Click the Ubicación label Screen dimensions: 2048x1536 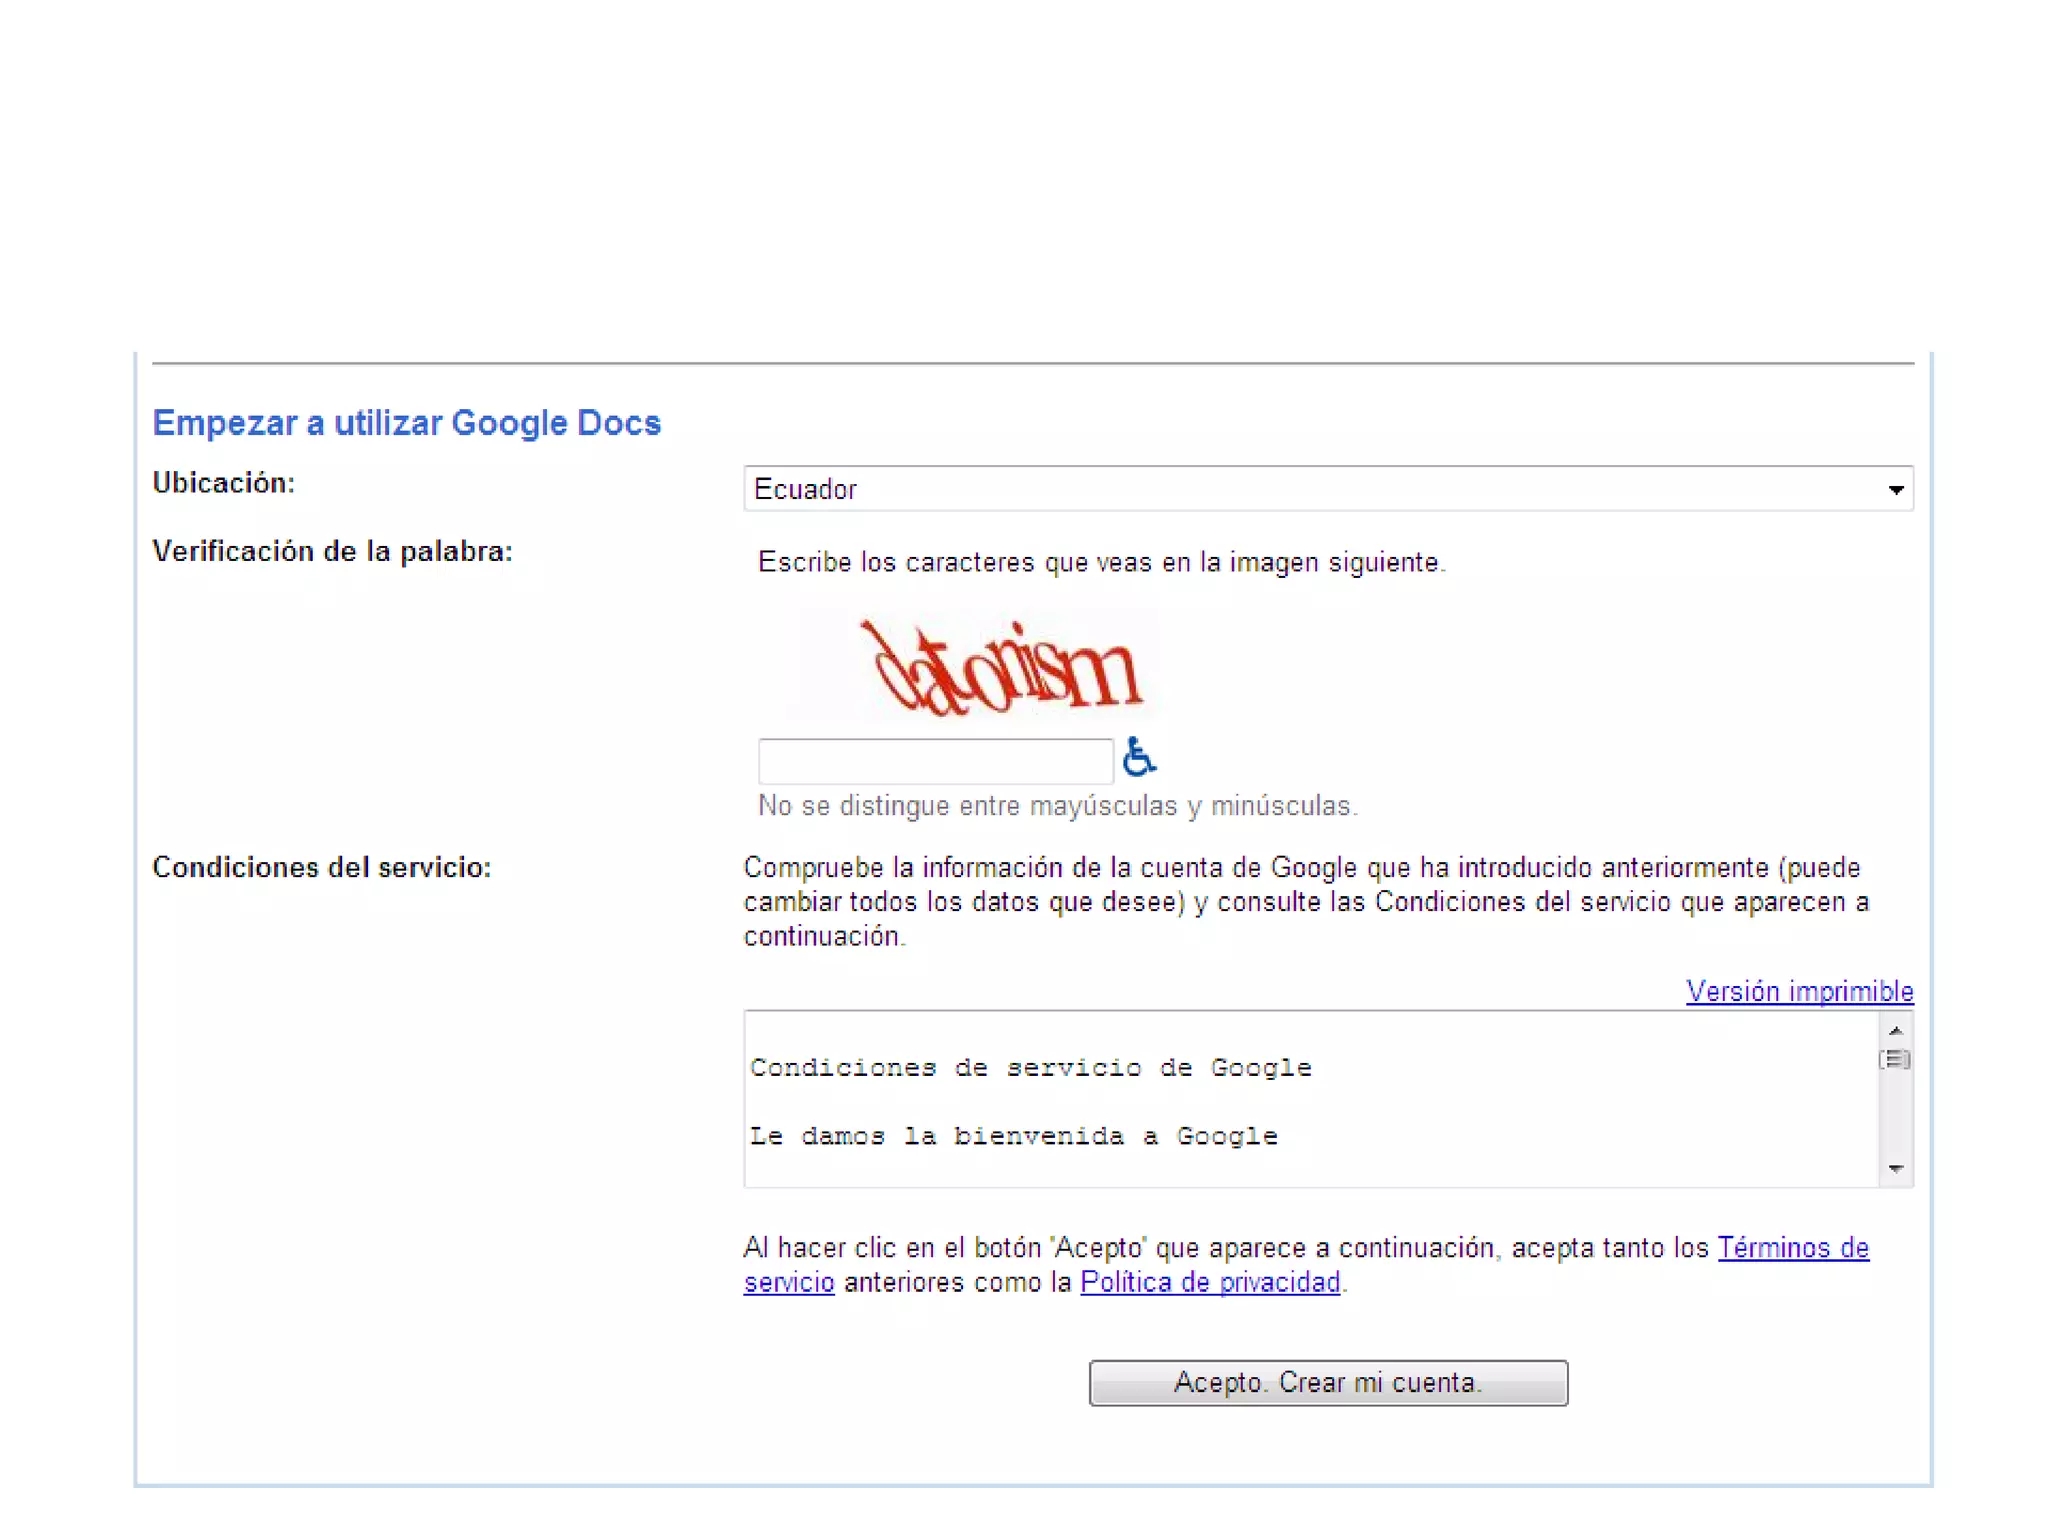[x=223, y=483]
